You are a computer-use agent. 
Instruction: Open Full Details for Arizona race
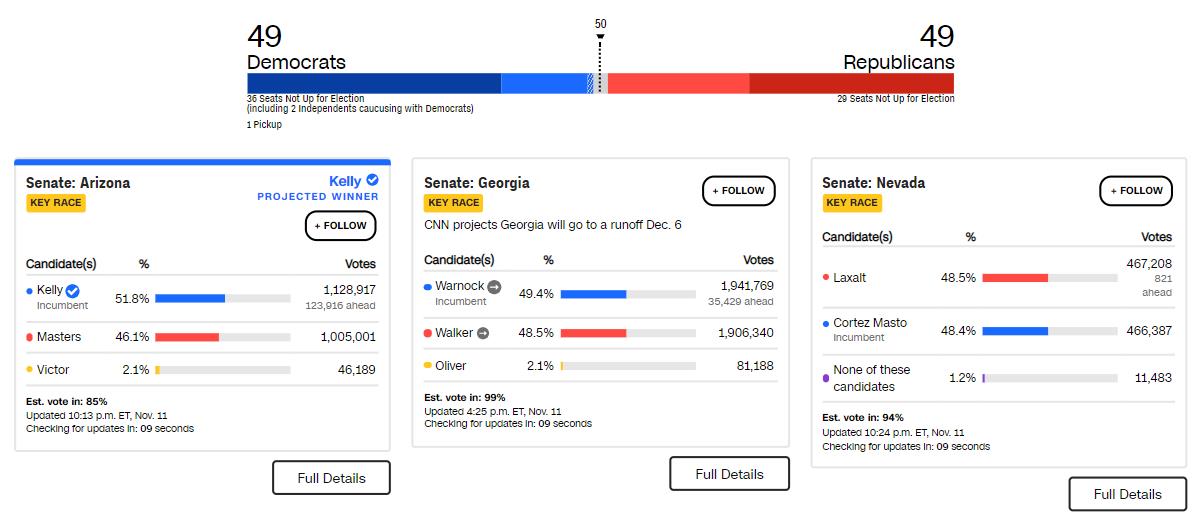[331, 478]
